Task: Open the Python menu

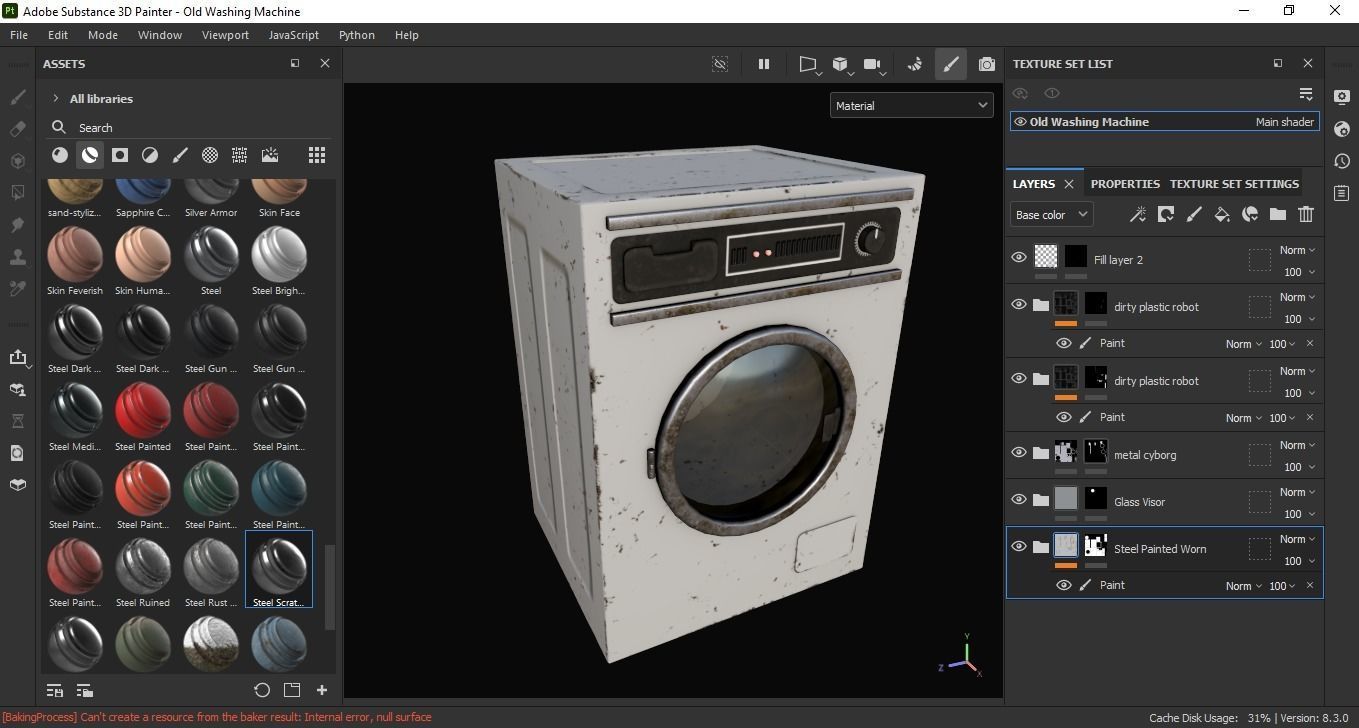Action: click(x=357, y=35)
